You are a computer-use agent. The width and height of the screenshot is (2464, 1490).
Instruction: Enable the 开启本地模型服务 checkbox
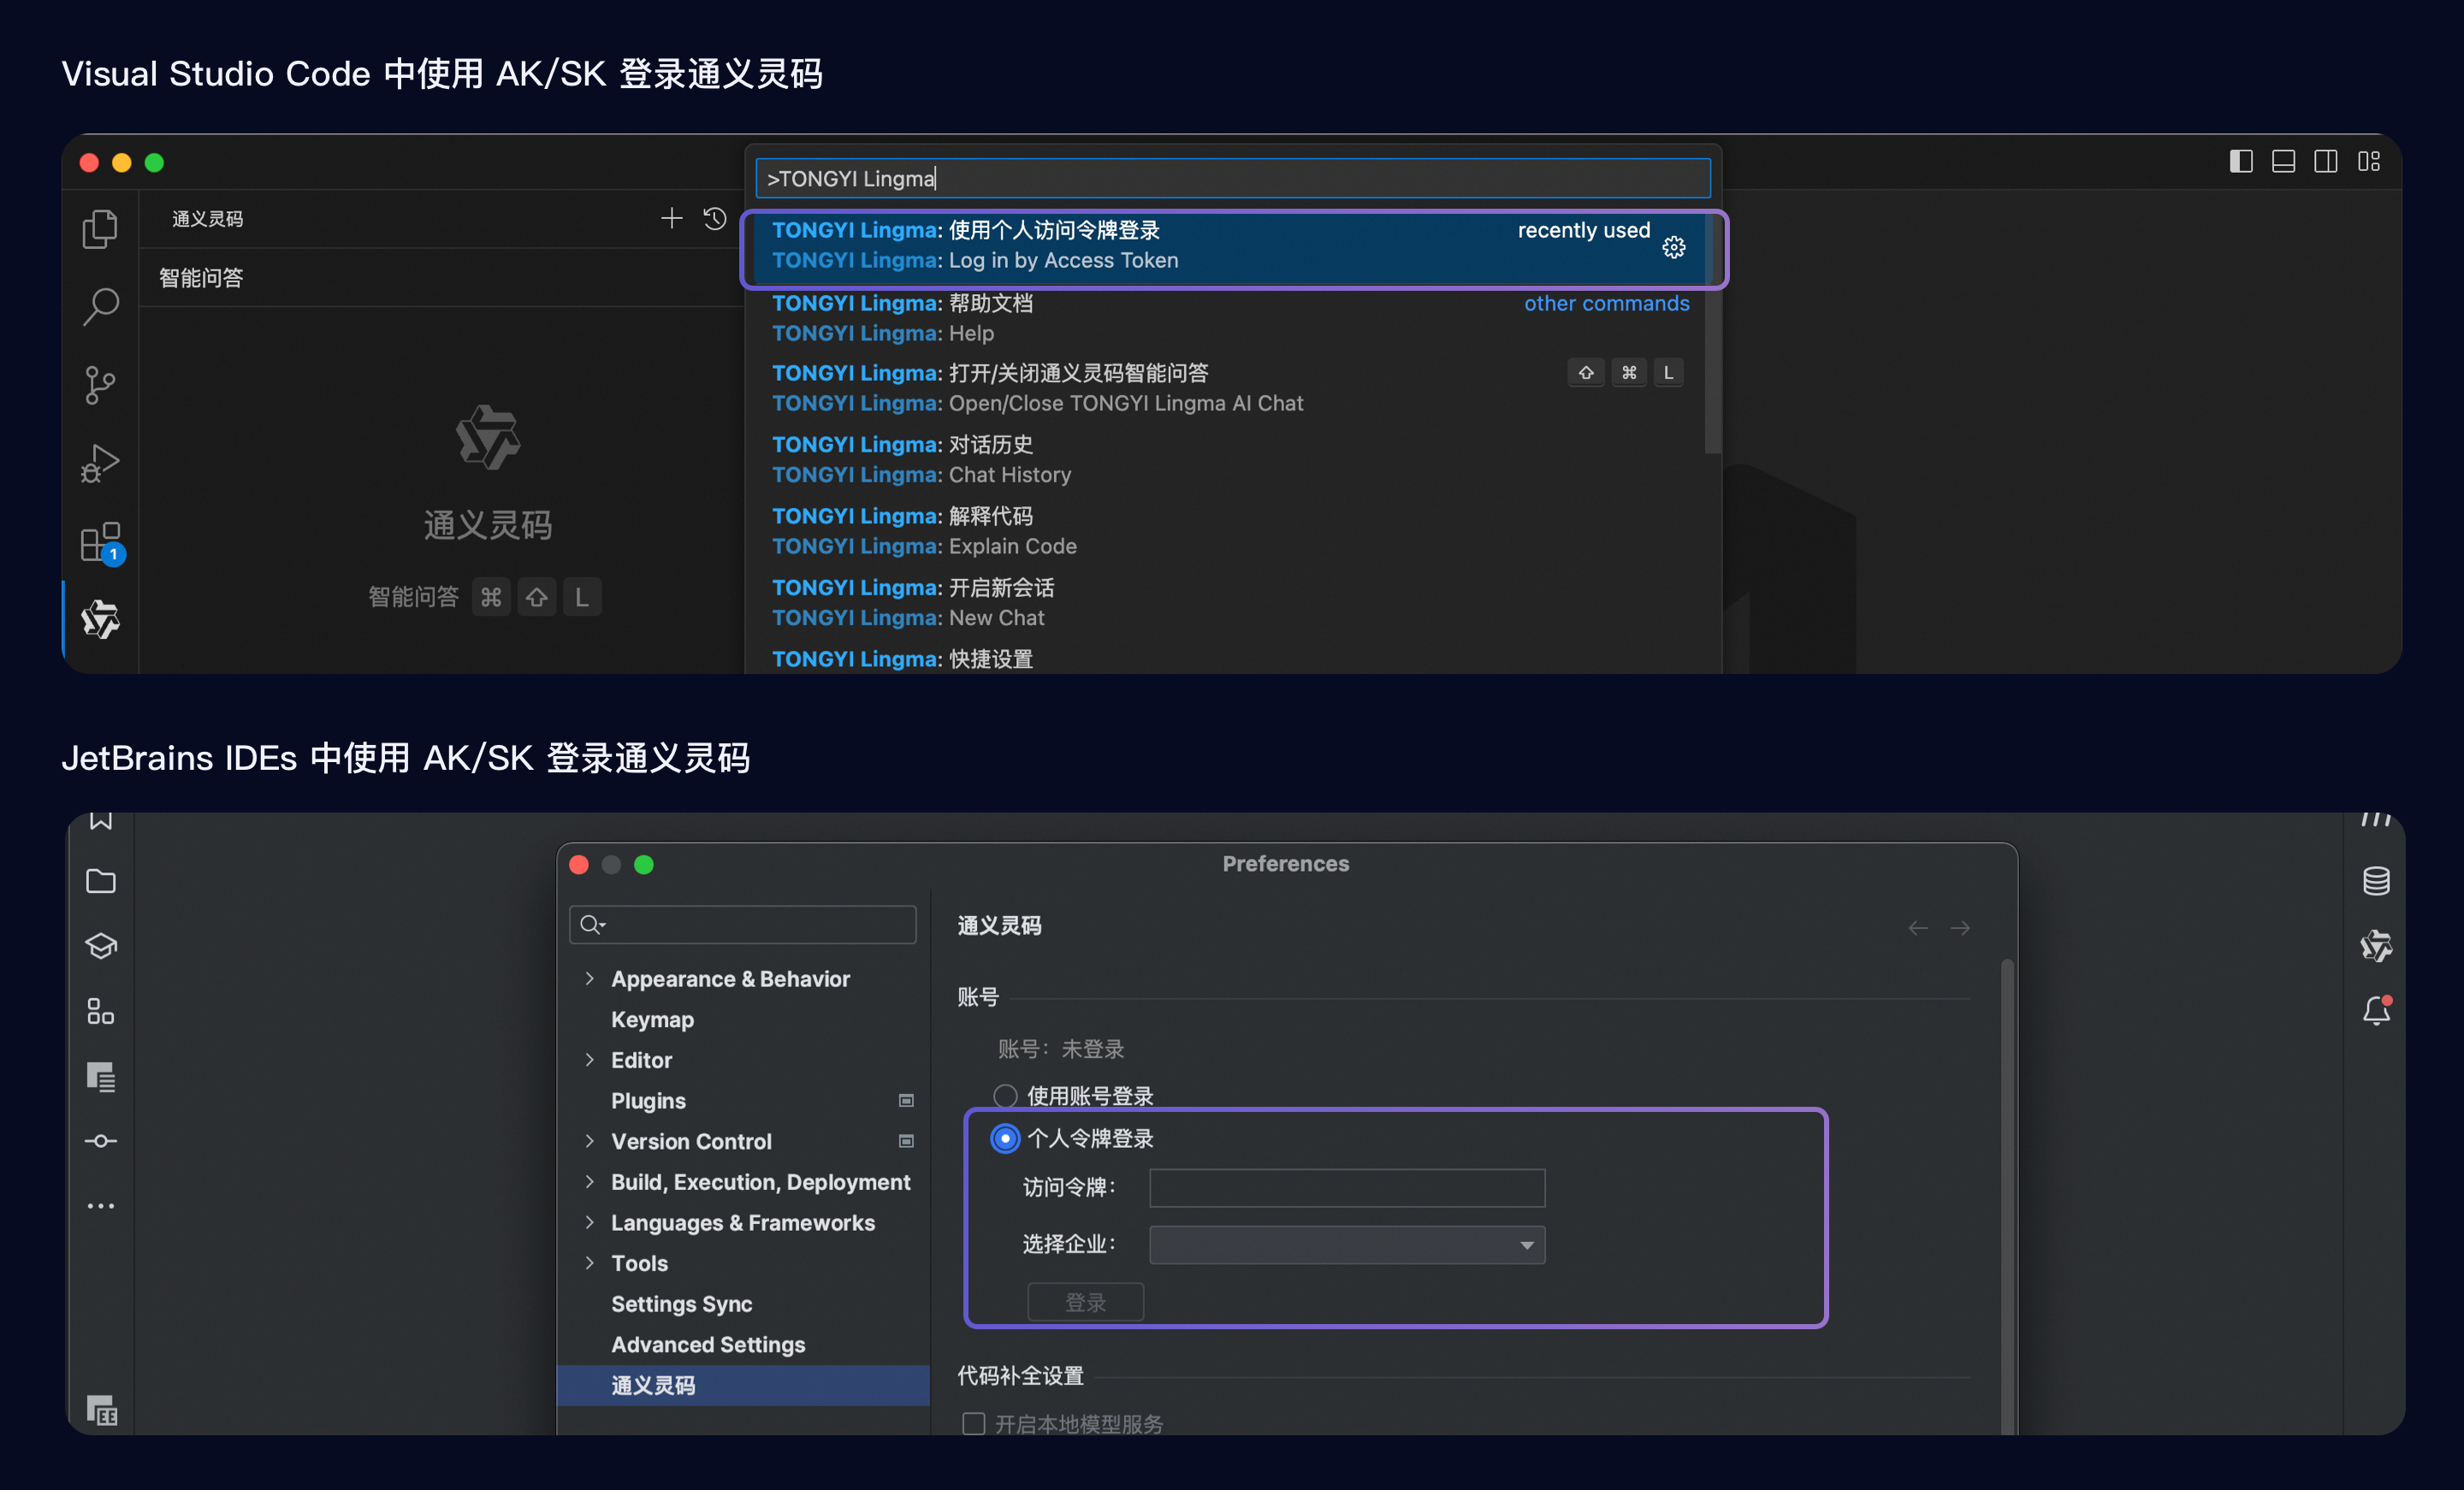click(973, 1423)
